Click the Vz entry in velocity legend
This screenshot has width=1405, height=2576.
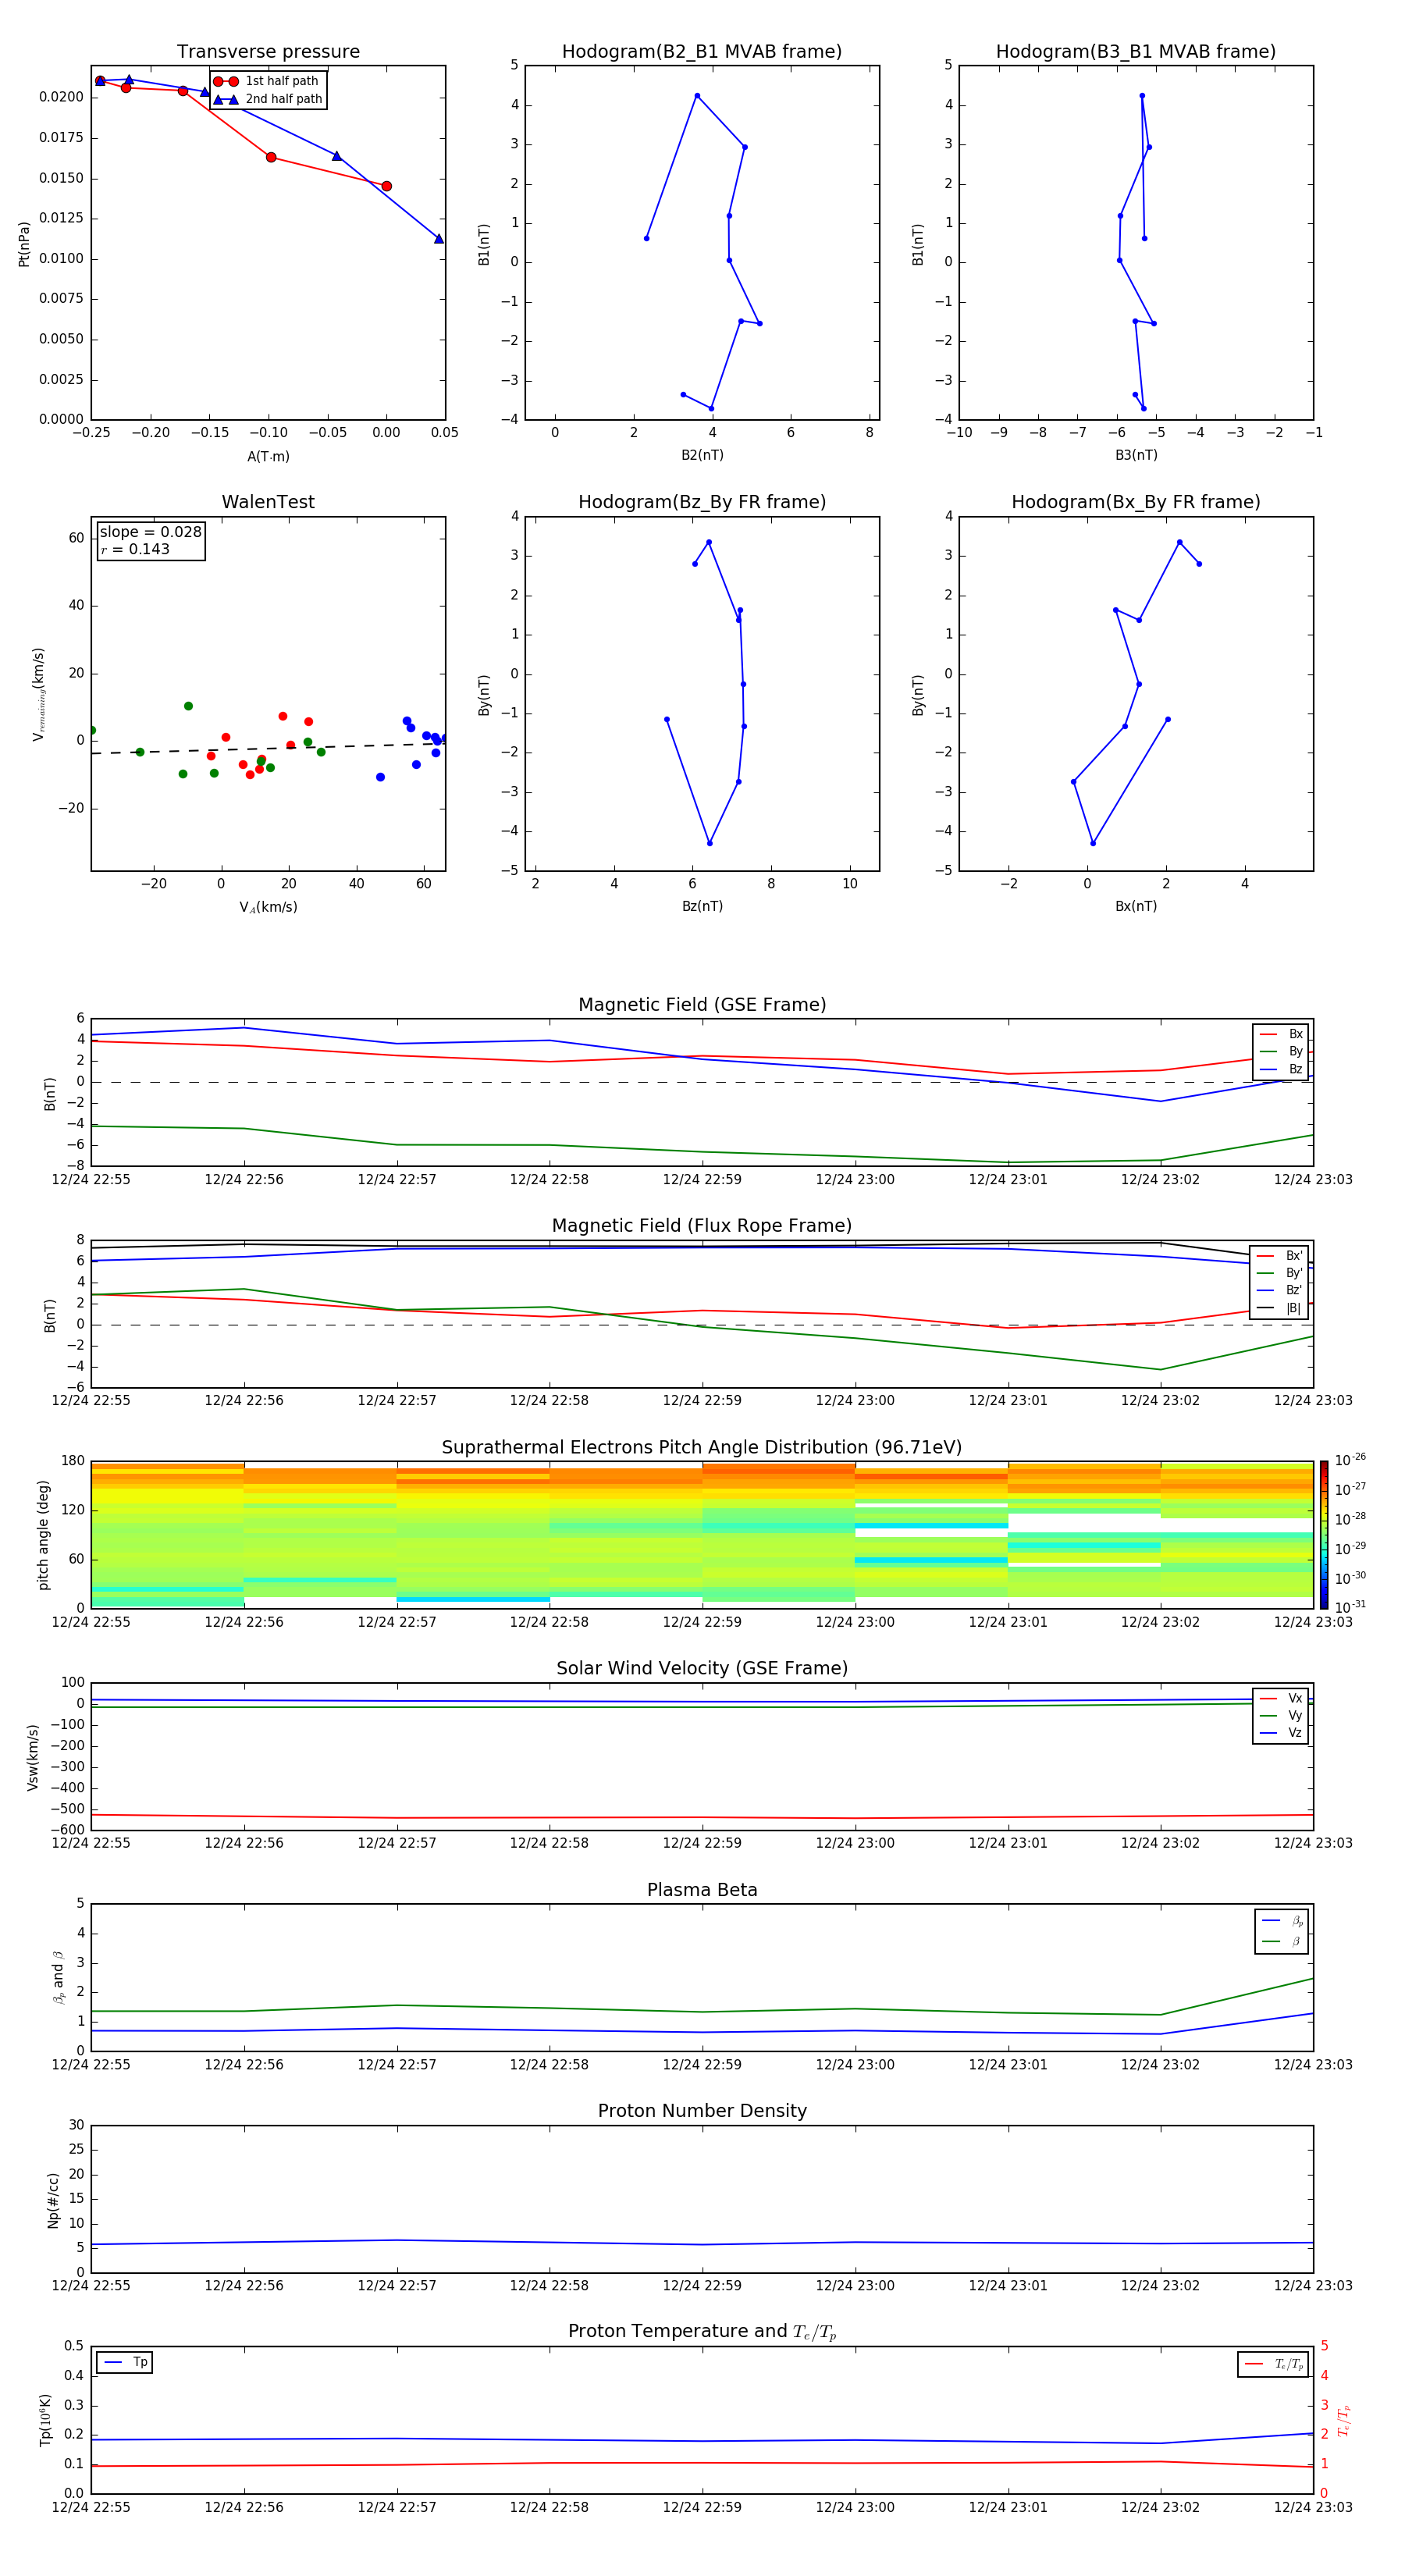pyautogui.click(x=1281, y=1732)
